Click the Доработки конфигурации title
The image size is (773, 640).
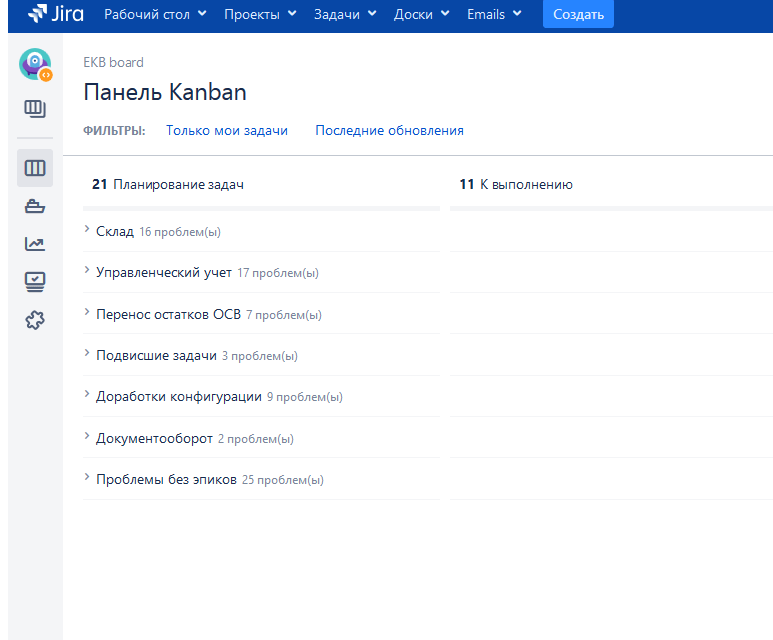point(179,396)
